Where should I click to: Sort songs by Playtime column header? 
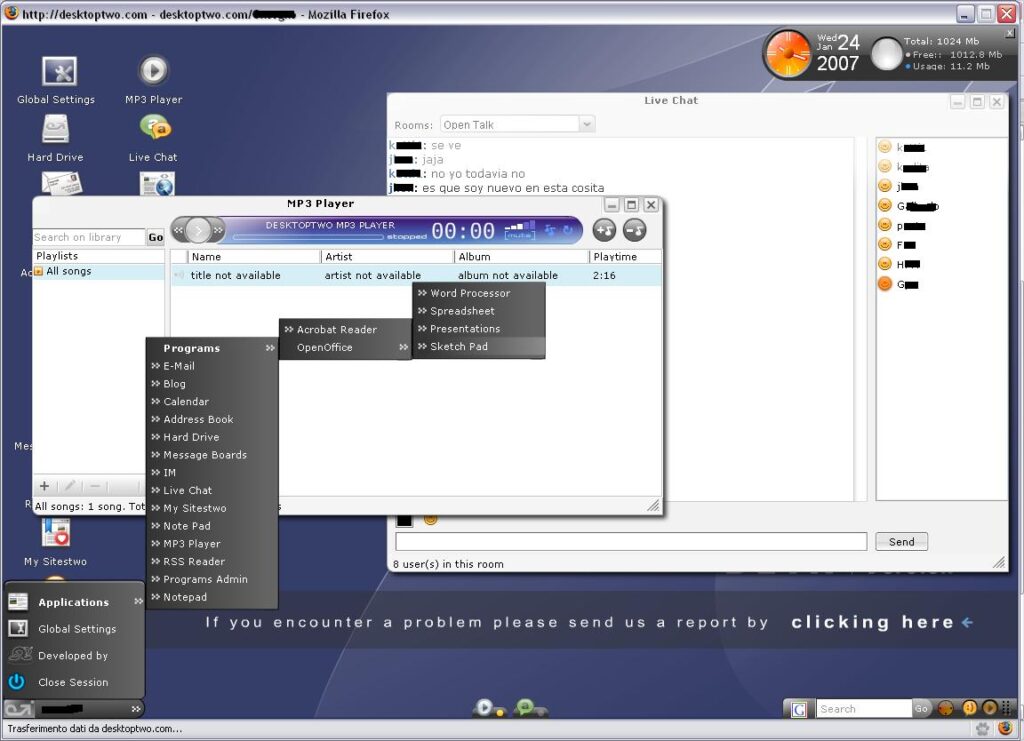click(625, 257)
